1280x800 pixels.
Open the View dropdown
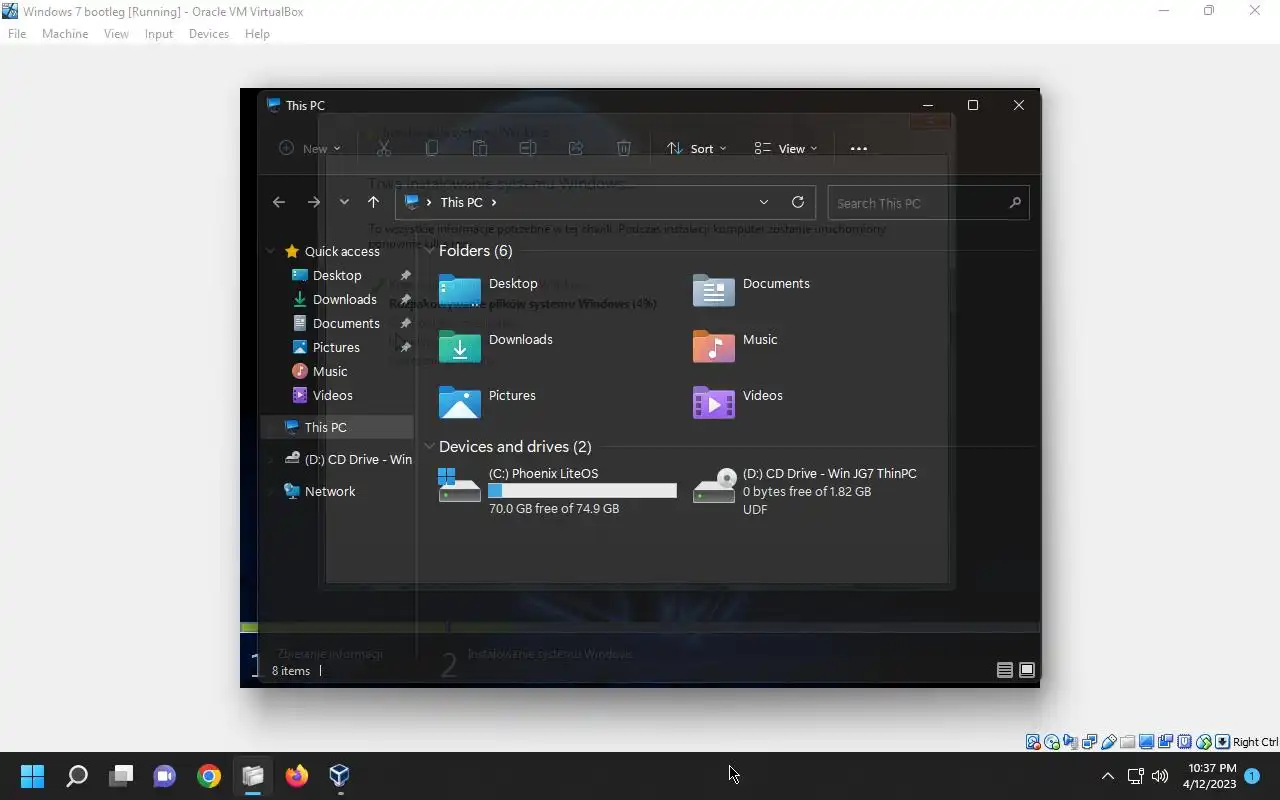786,148
